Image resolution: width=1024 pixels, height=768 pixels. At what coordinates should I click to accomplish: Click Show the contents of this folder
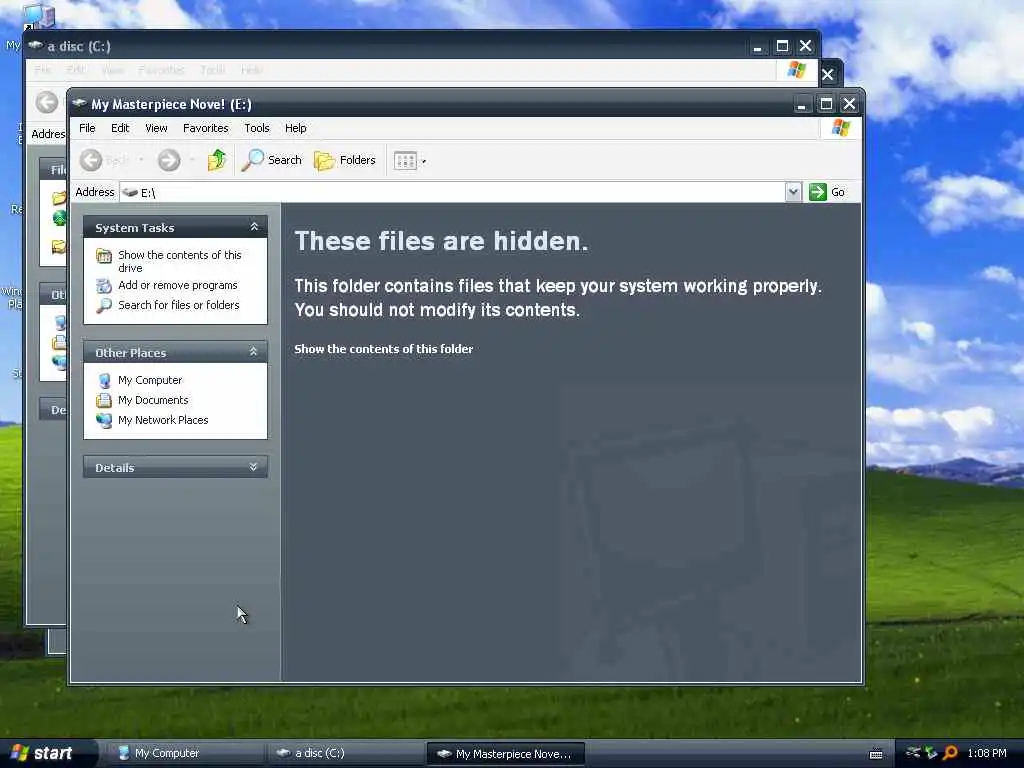383,349
